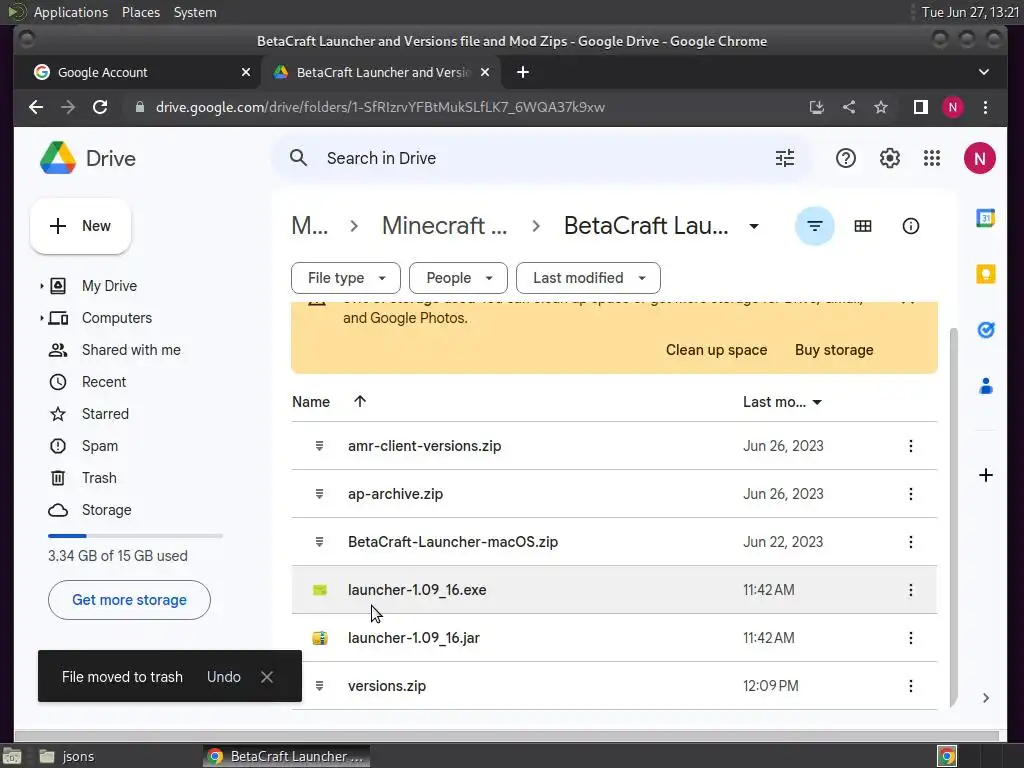Undo the move to trash

point(223,677)
